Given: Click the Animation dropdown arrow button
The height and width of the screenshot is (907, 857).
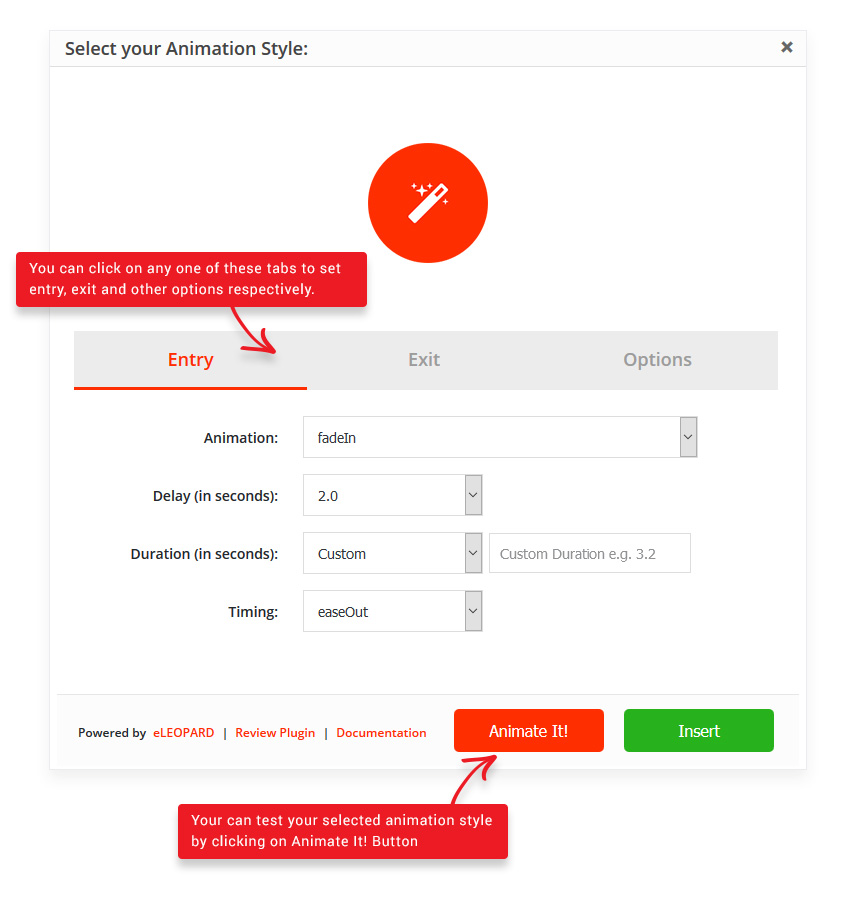Looking at the screenshot, I should [x=688, y=437].
